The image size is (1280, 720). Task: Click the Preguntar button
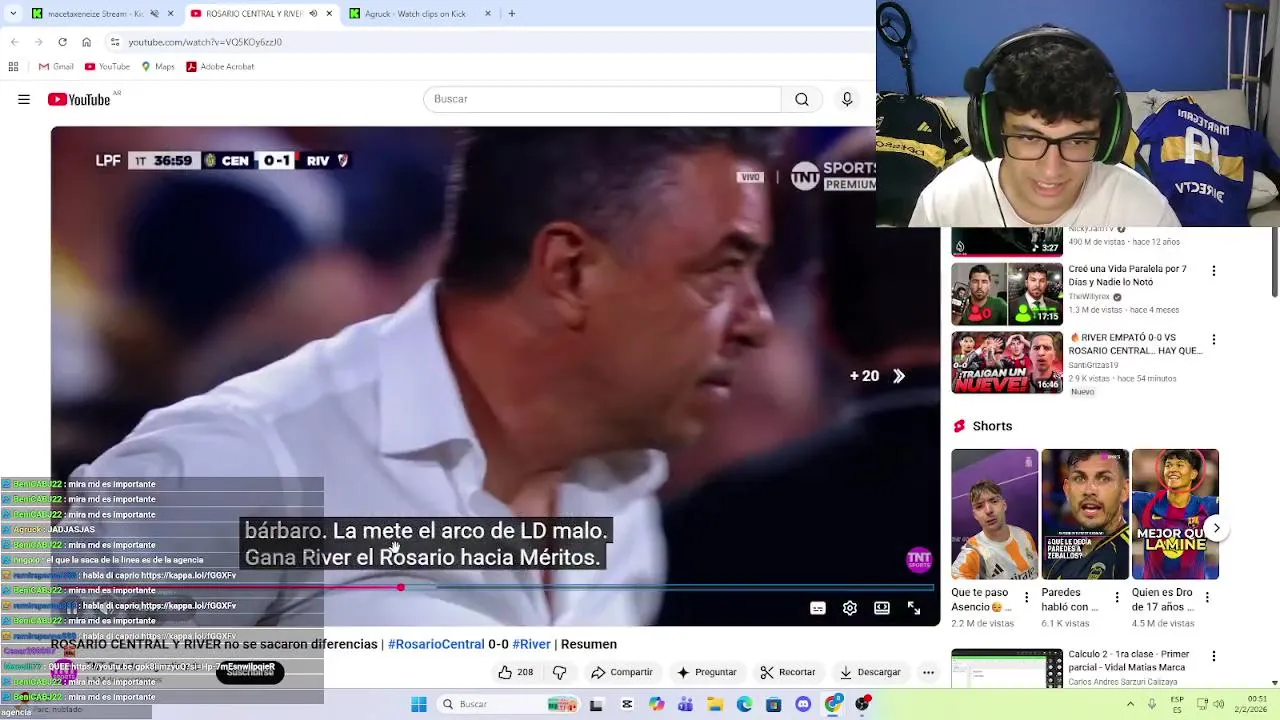click(x=706, y=672)
